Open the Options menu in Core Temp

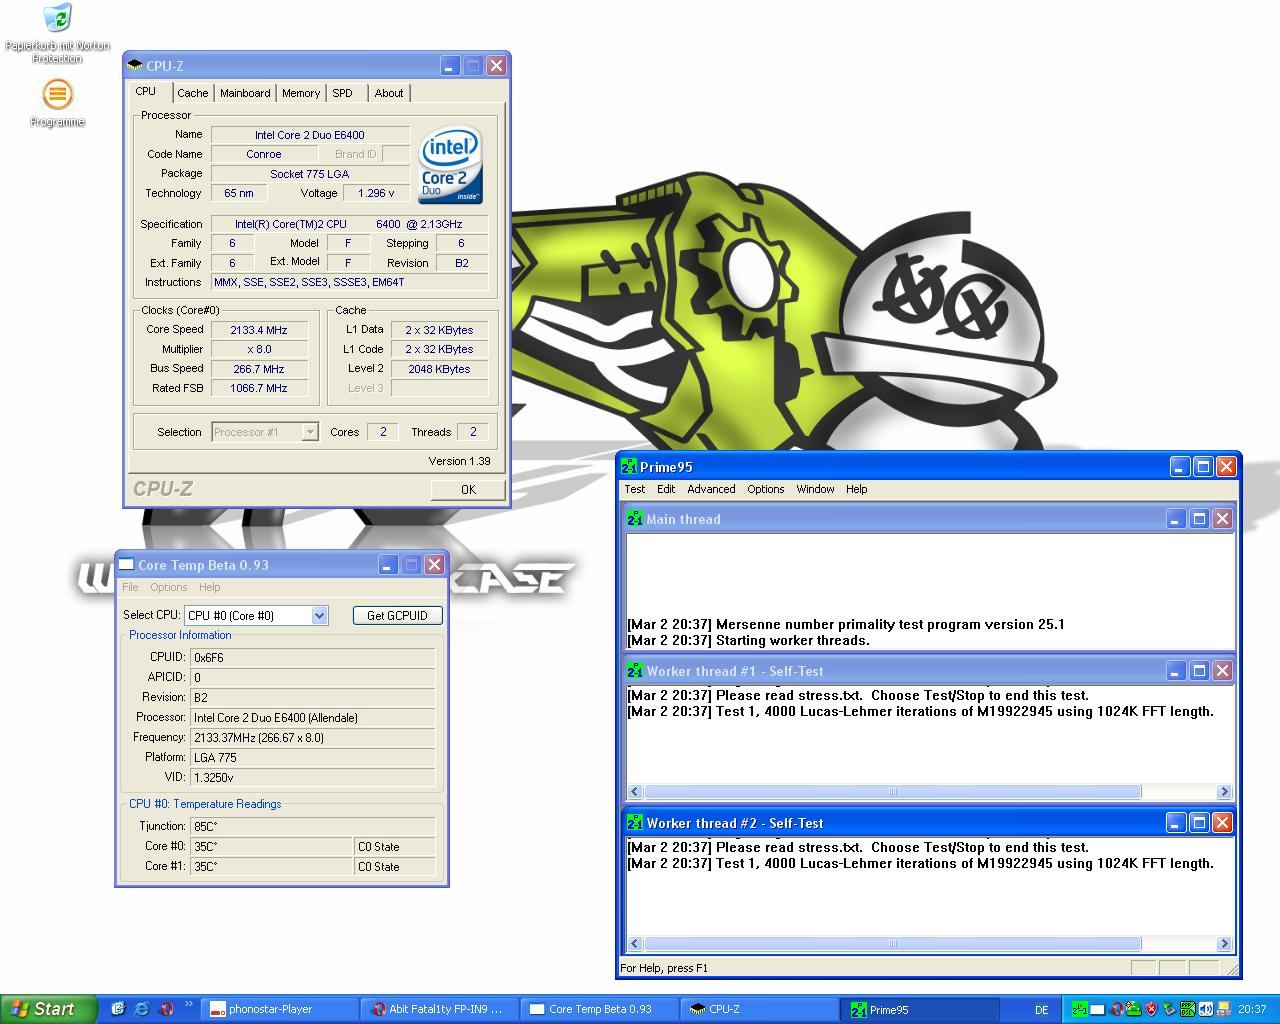pos(168,587)
